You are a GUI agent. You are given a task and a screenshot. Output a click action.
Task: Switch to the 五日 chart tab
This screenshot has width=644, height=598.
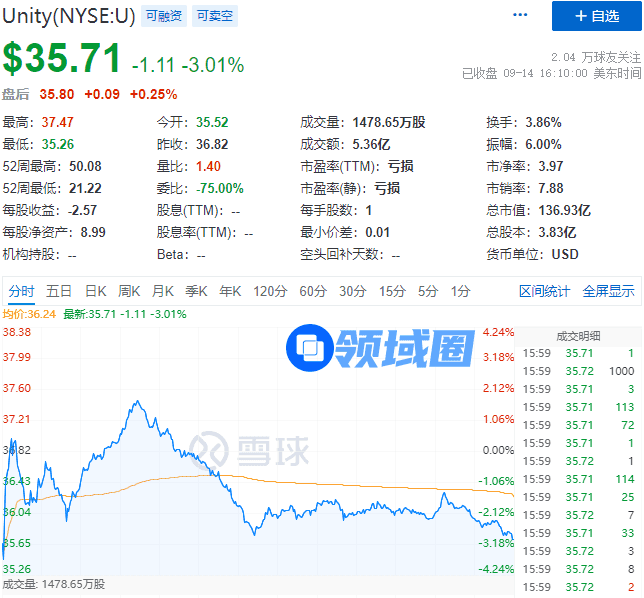(x=59, y=291)
